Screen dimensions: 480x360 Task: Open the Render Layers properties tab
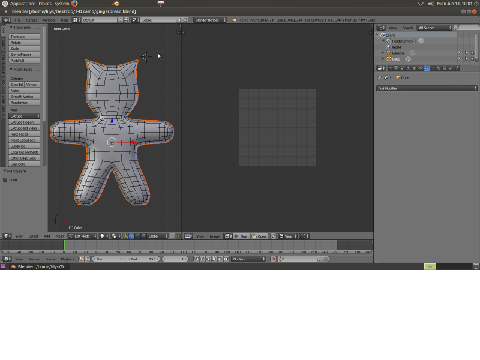pyautogui.click(x=396, y=68)
